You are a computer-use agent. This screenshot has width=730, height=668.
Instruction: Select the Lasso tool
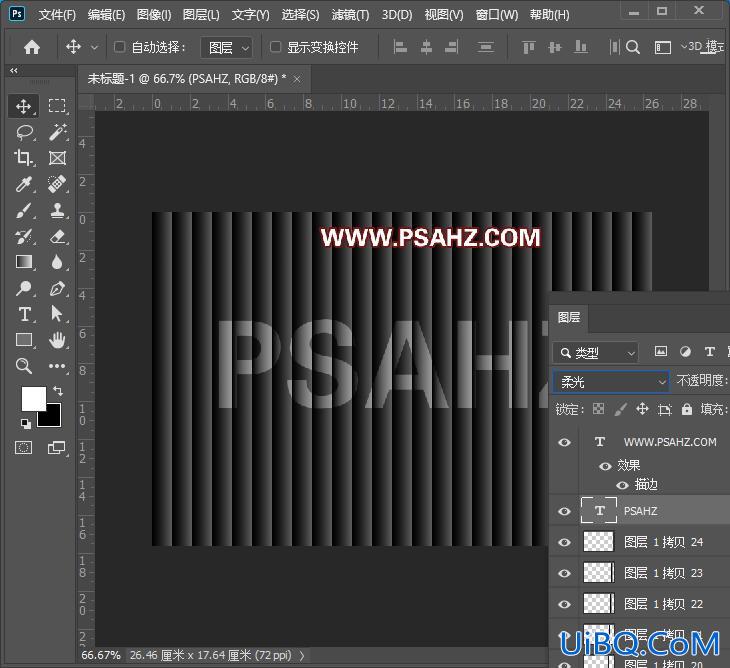coord(23,132)
